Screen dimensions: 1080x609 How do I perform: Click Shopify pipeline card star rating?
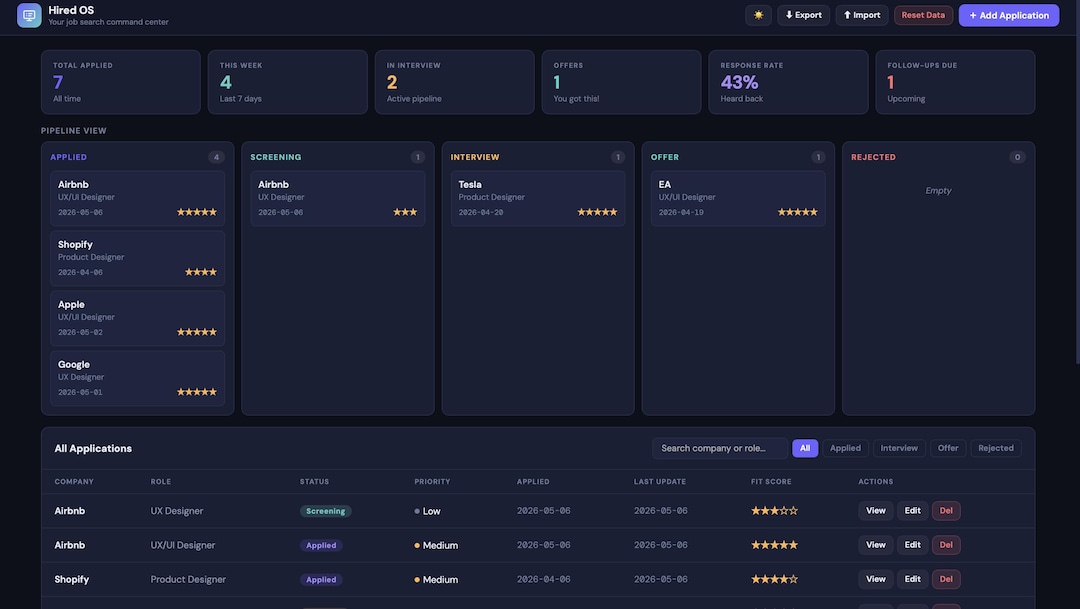[200, 272]
